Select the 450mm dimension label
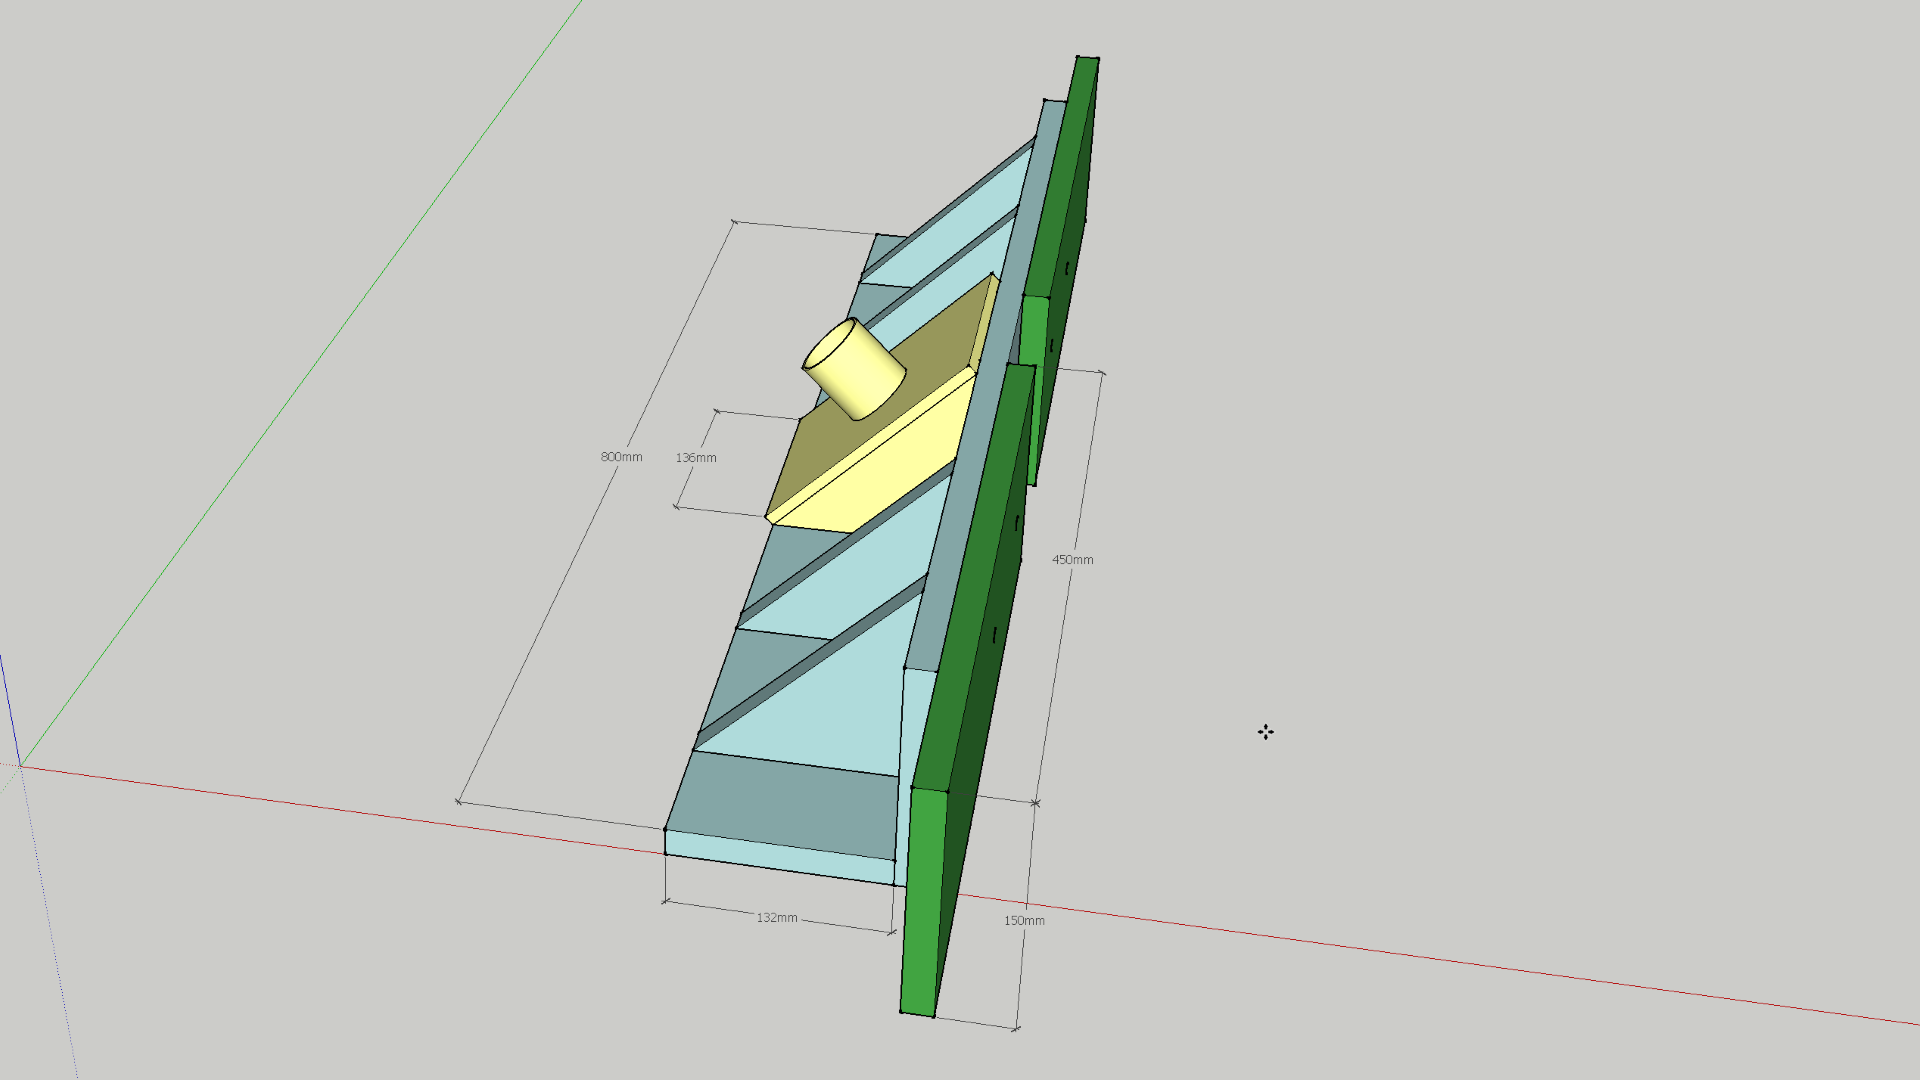 click(1072, 560)
